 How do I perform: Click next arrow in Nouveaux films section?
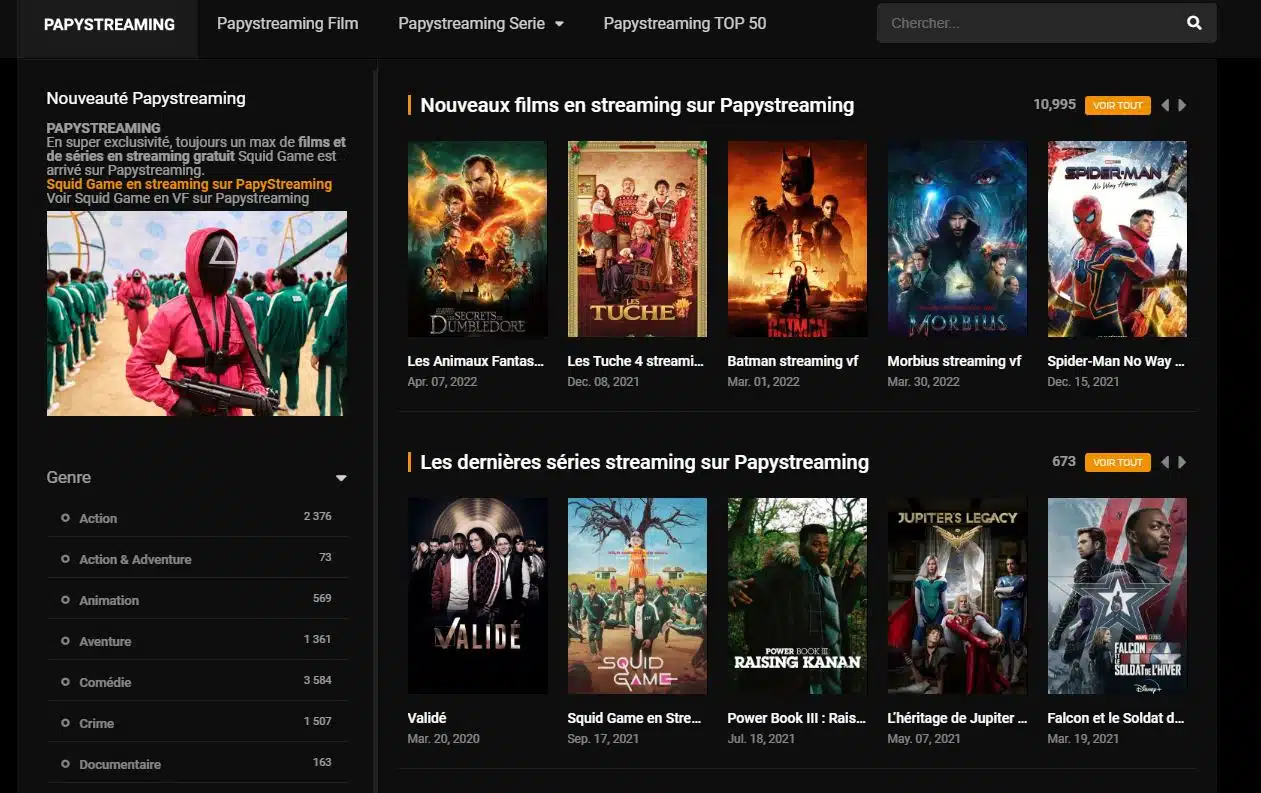pyautogui.click(x=1182, y=105)
